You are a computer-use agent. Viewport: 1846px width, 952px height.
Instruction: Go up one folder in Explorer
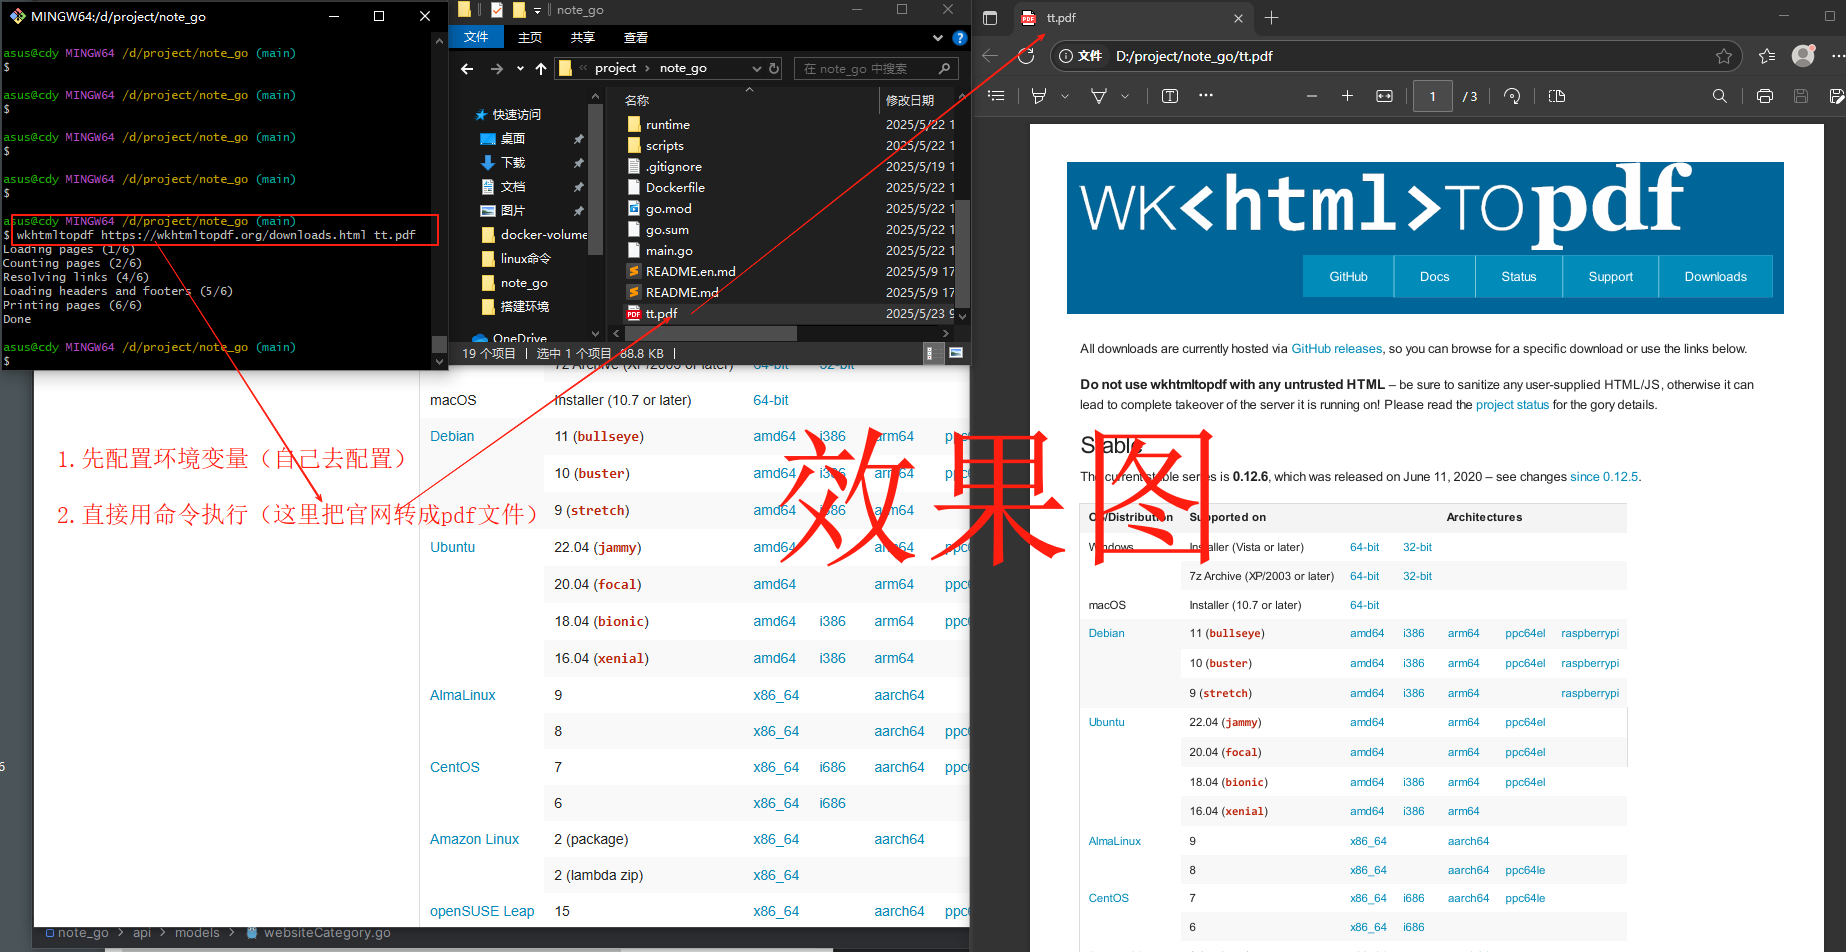(x=541, y=68)
